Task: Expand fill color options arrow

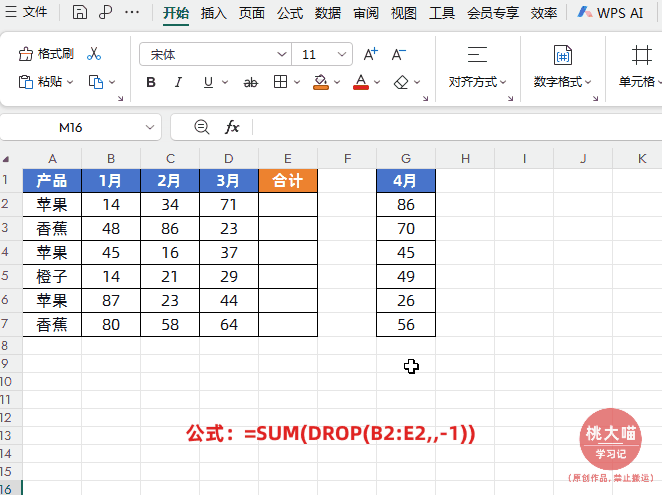Action: click(x=337, y=82)
